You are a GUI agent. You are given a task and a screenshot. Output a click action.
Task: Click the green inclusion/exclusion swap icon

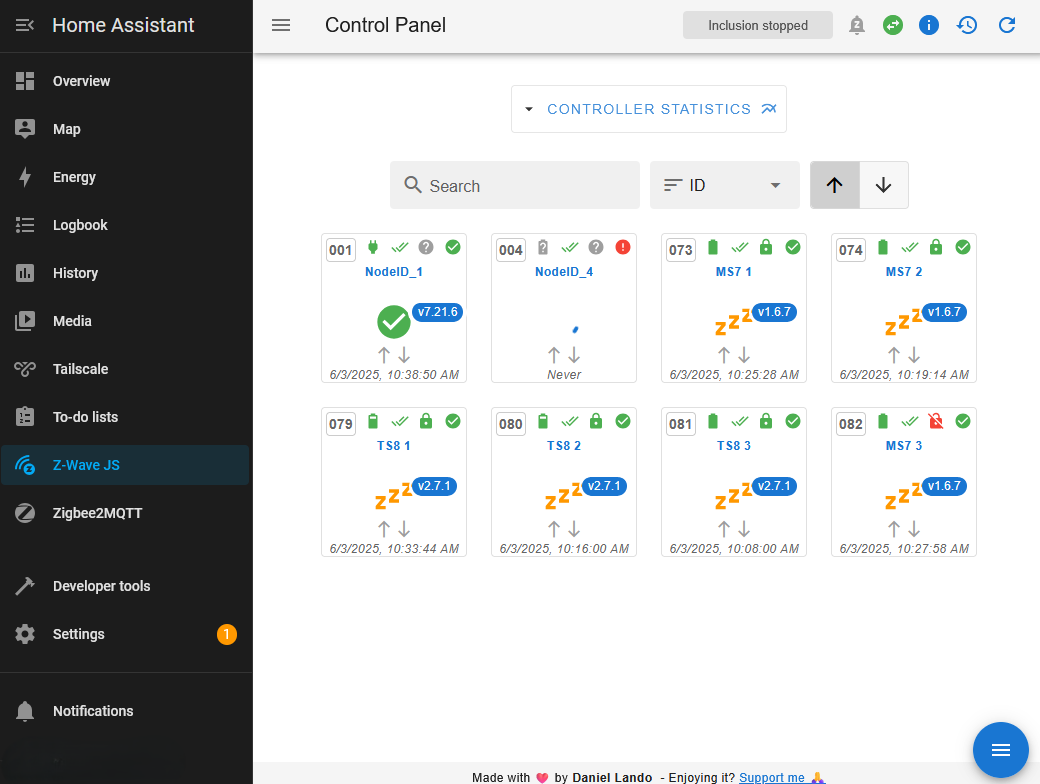point(893,25)
